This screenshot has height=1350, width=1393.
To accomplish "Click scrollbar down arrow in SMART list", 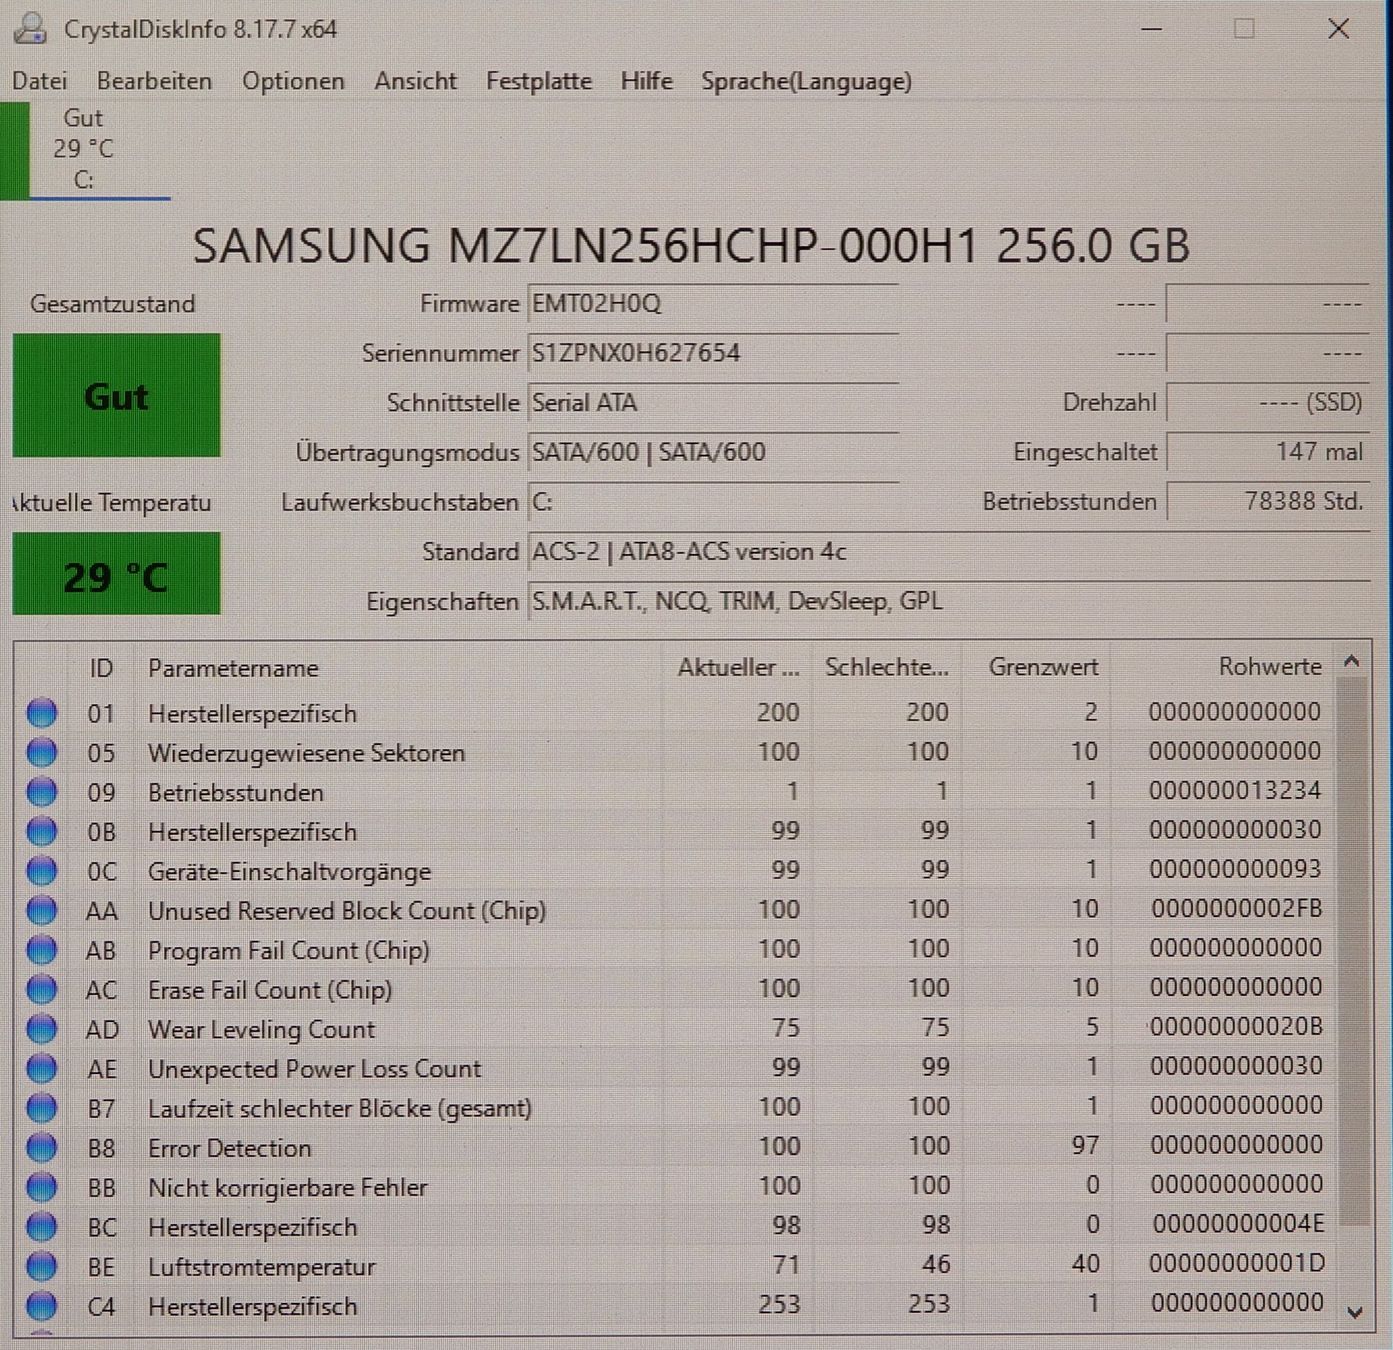I will pyautogui.click(x=1354, y=1312).
